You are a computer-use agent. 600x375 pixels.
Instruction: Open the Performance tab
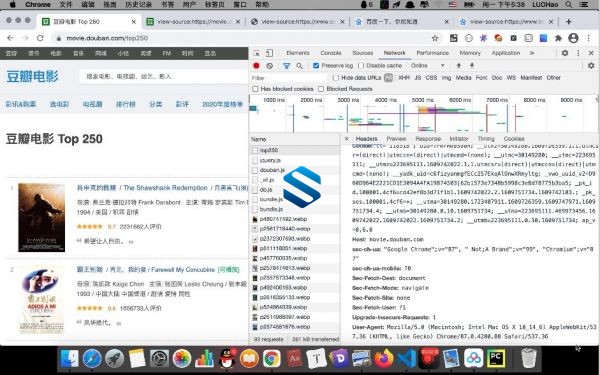432,53
